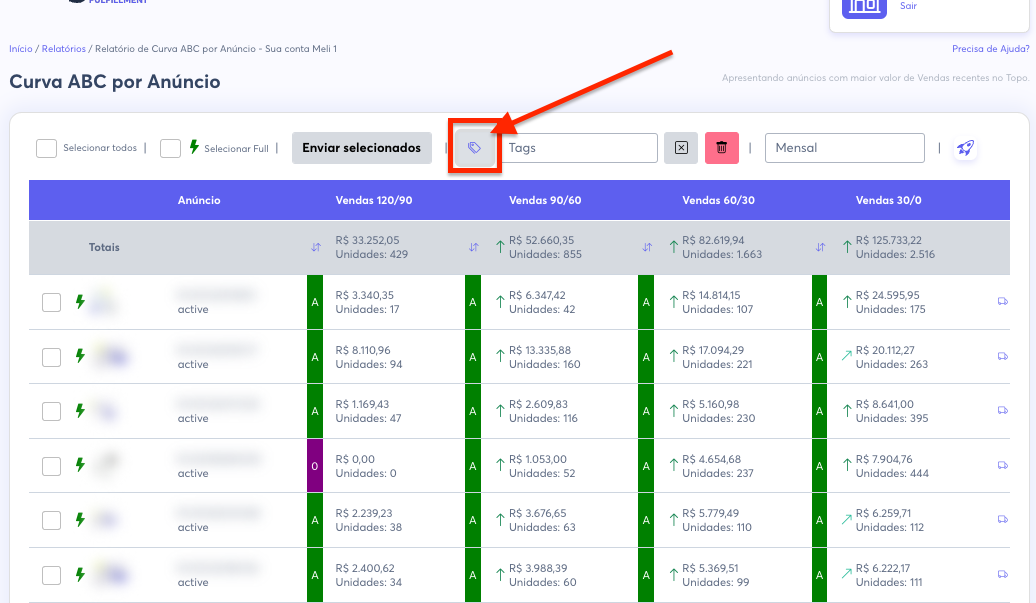
Task: Click the red trash delete button
Action: click(x=722, y=148)
